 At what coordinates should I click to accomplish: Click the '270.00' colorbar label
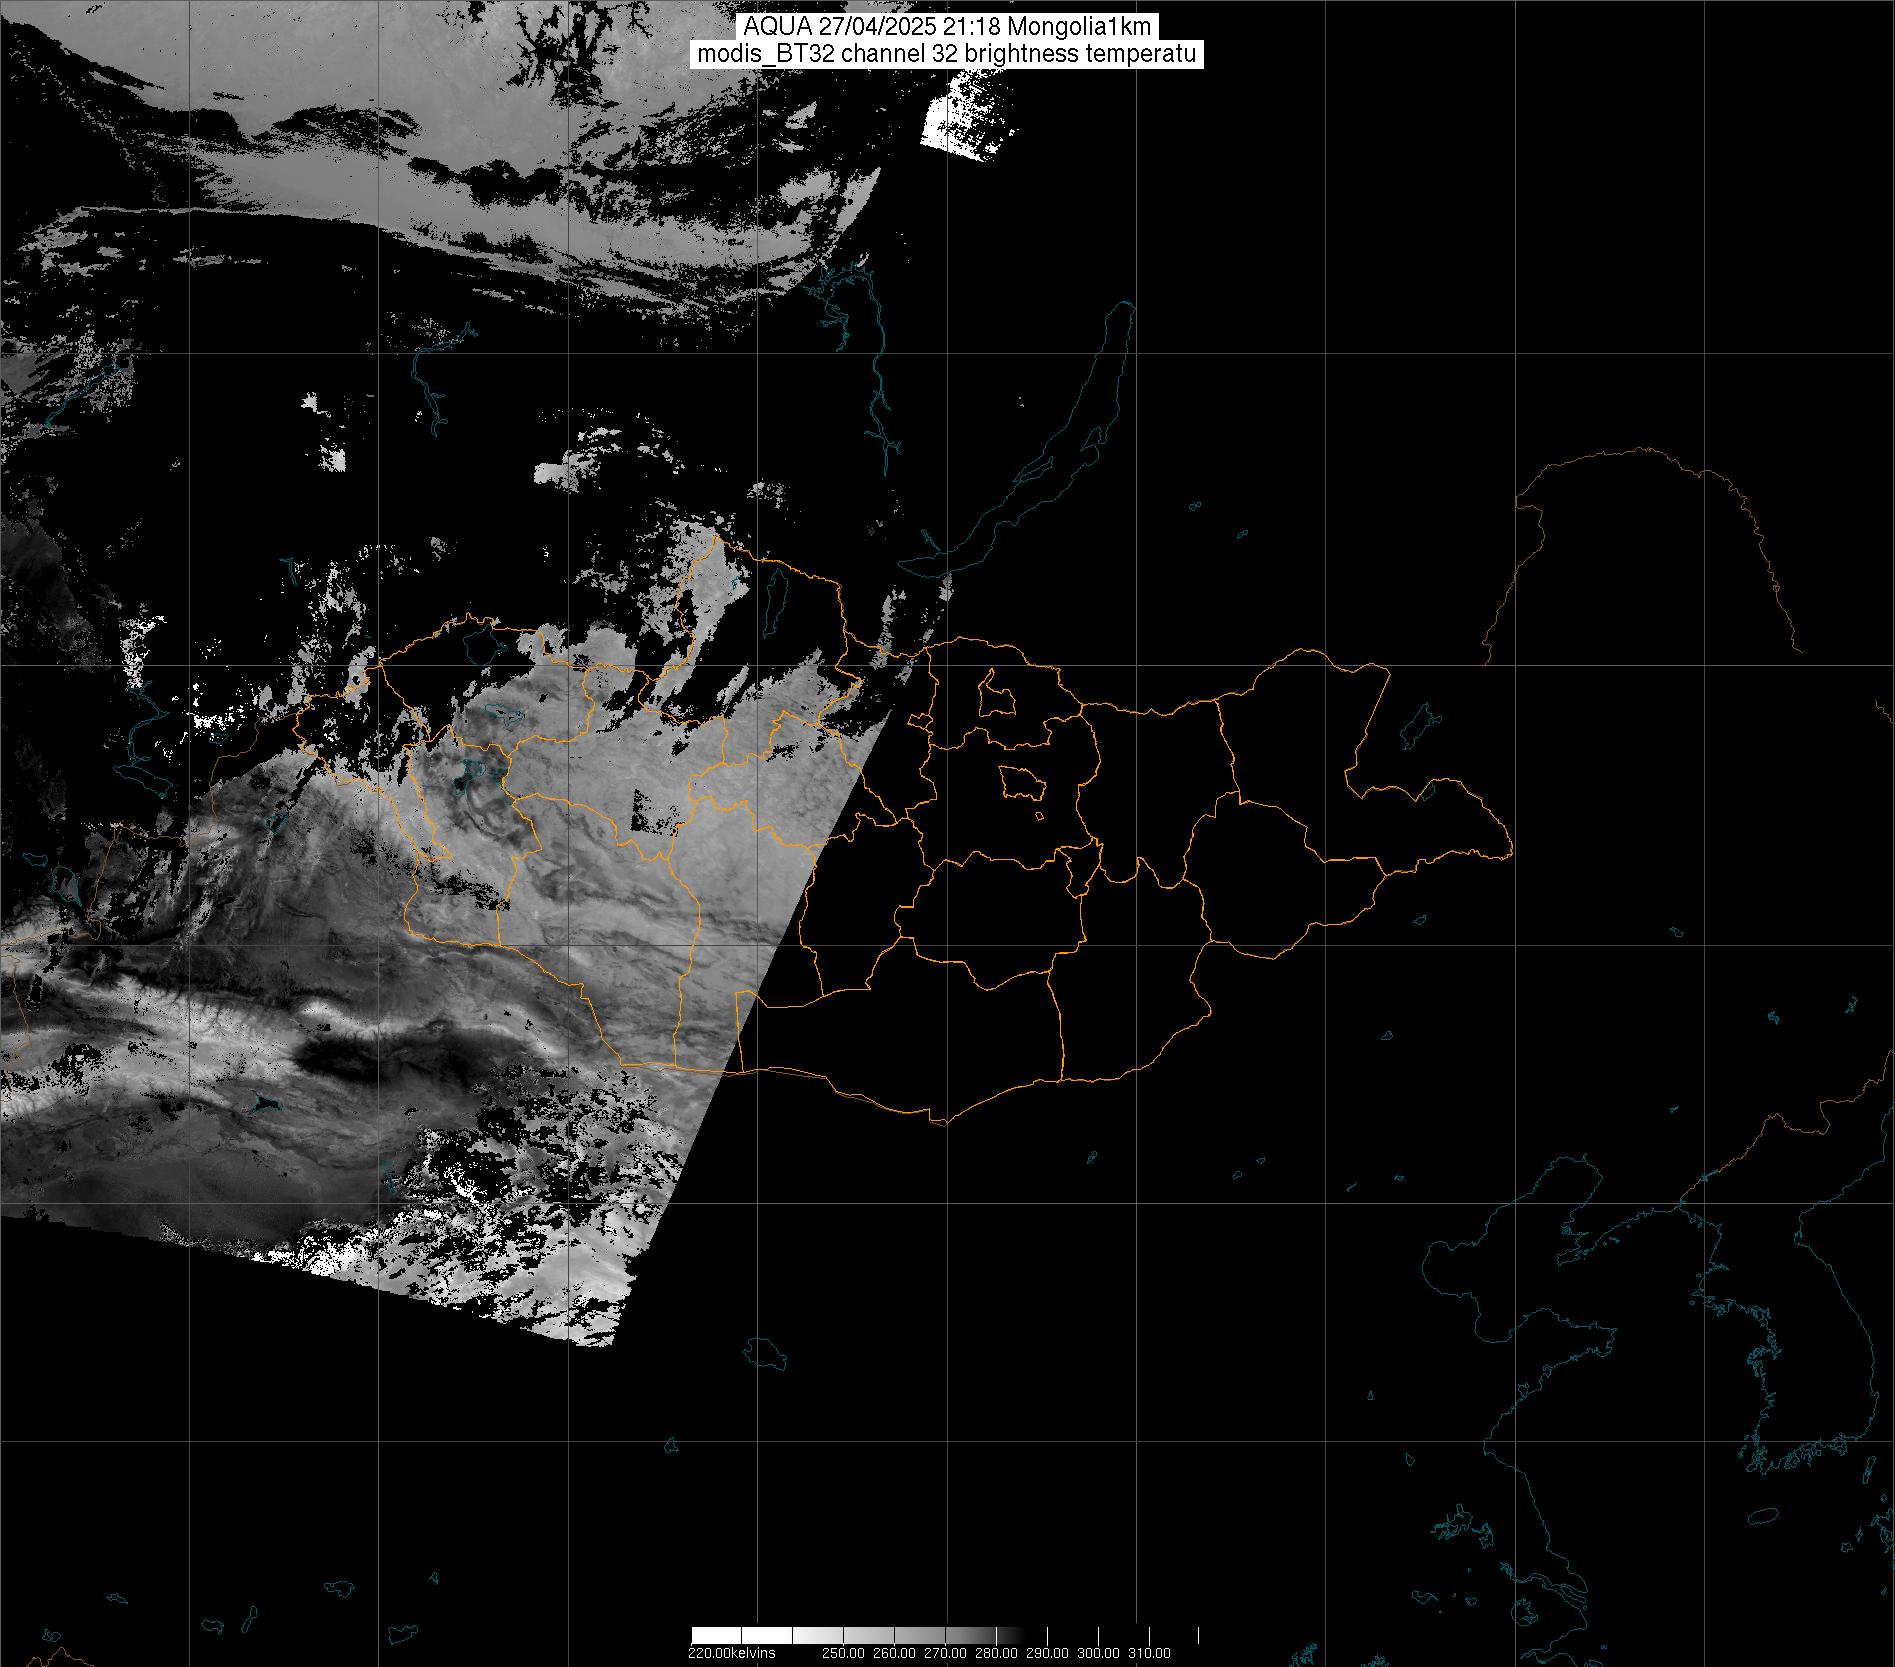(x=945, y=1653)
